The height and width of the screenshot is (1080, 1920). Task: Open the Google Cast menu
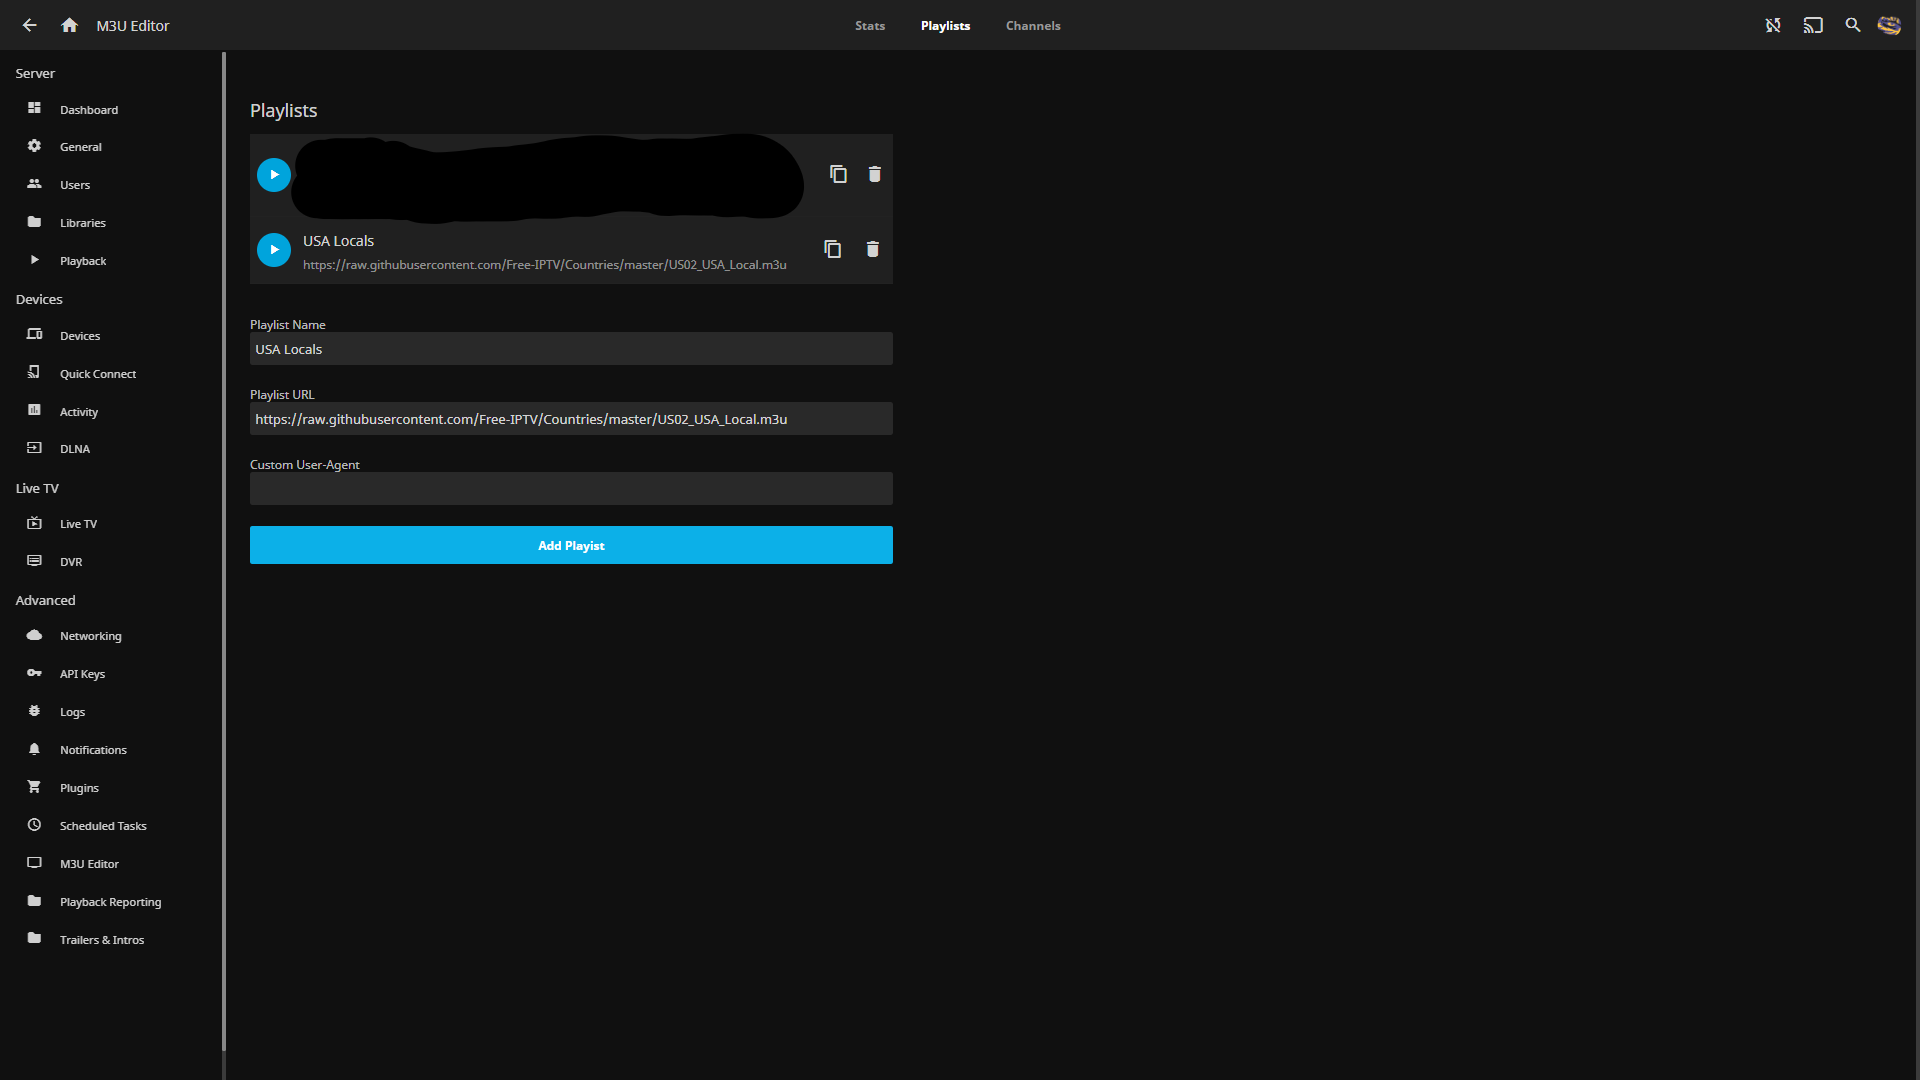coord(1813,25)
